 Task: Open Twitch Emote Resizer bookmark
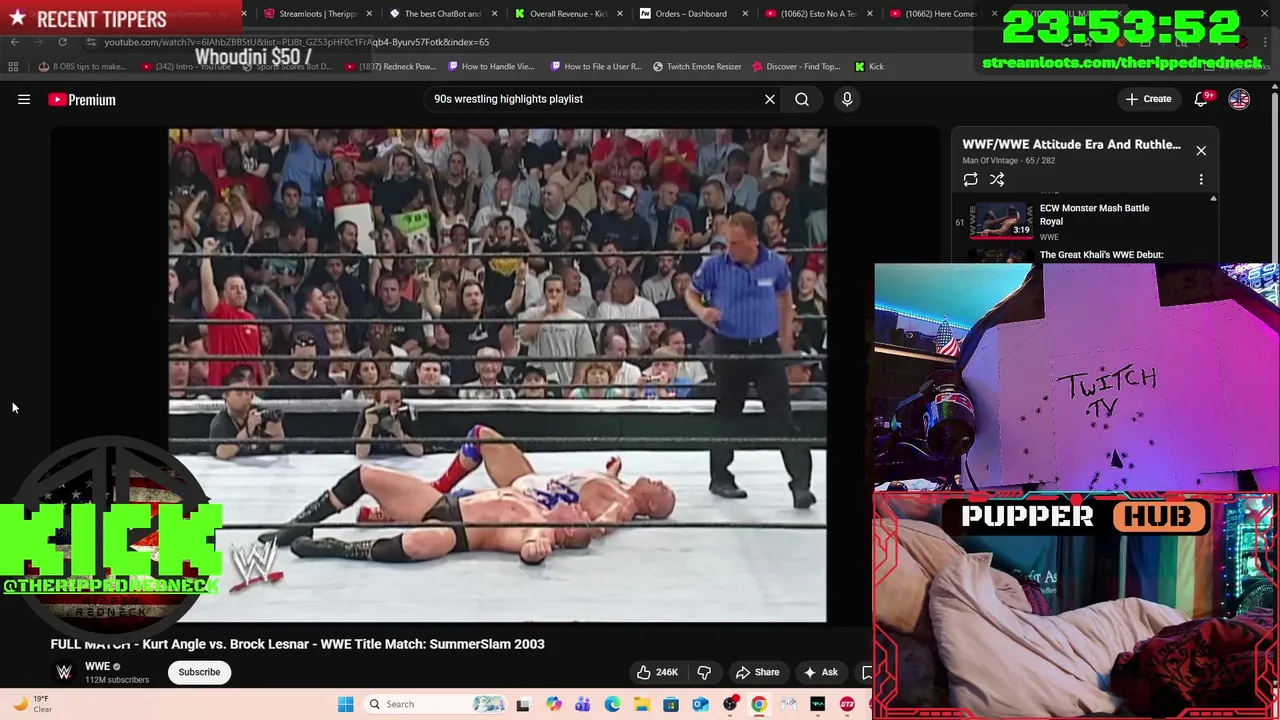click(697, 66)
